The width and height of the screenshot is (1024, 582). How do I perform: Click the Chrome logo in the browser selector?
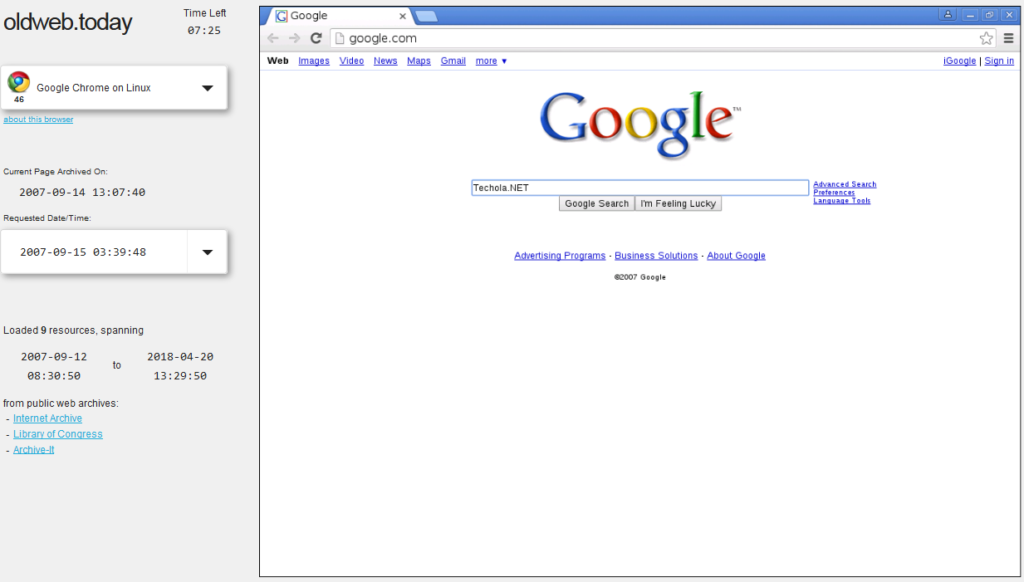point(19,82)
